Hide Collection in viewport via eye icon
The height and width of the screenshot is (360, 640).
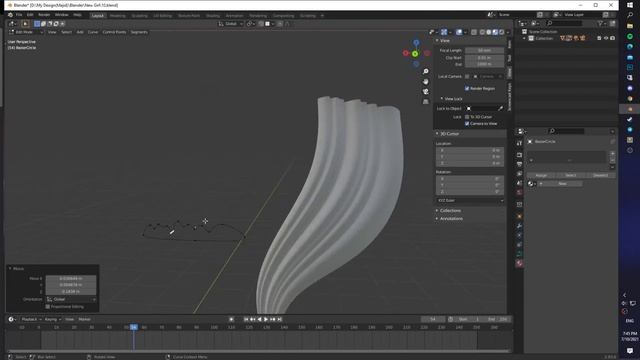(x=606, y=38)
